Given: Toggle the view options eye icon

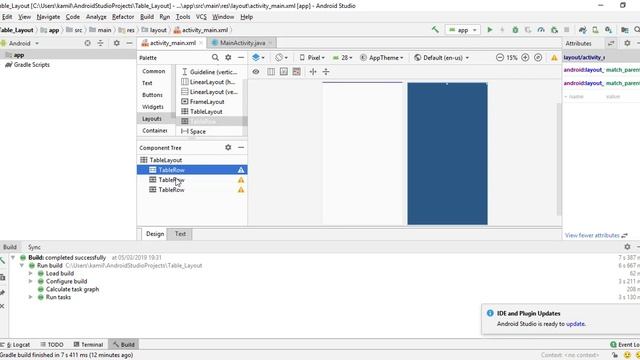Looking at the screenshot, I should pos(256,72).
